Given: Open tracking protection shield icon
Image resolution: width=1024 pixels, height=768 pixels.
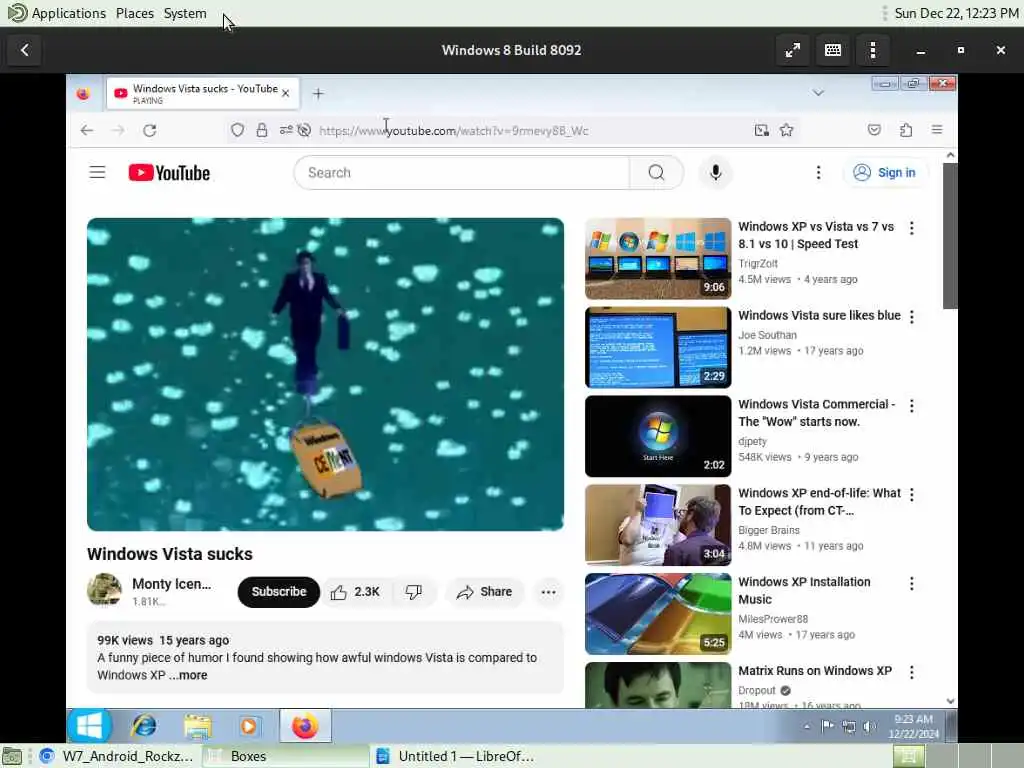Looking at the screenshot, I should 238,131.
